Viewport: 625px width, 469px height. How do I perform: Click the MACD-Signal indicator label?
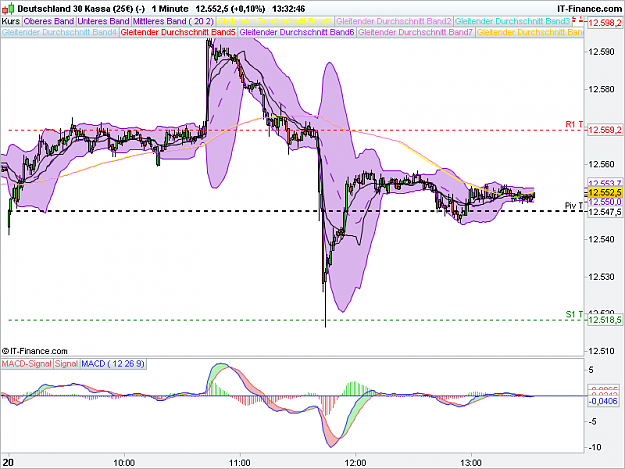click(27, 364)
